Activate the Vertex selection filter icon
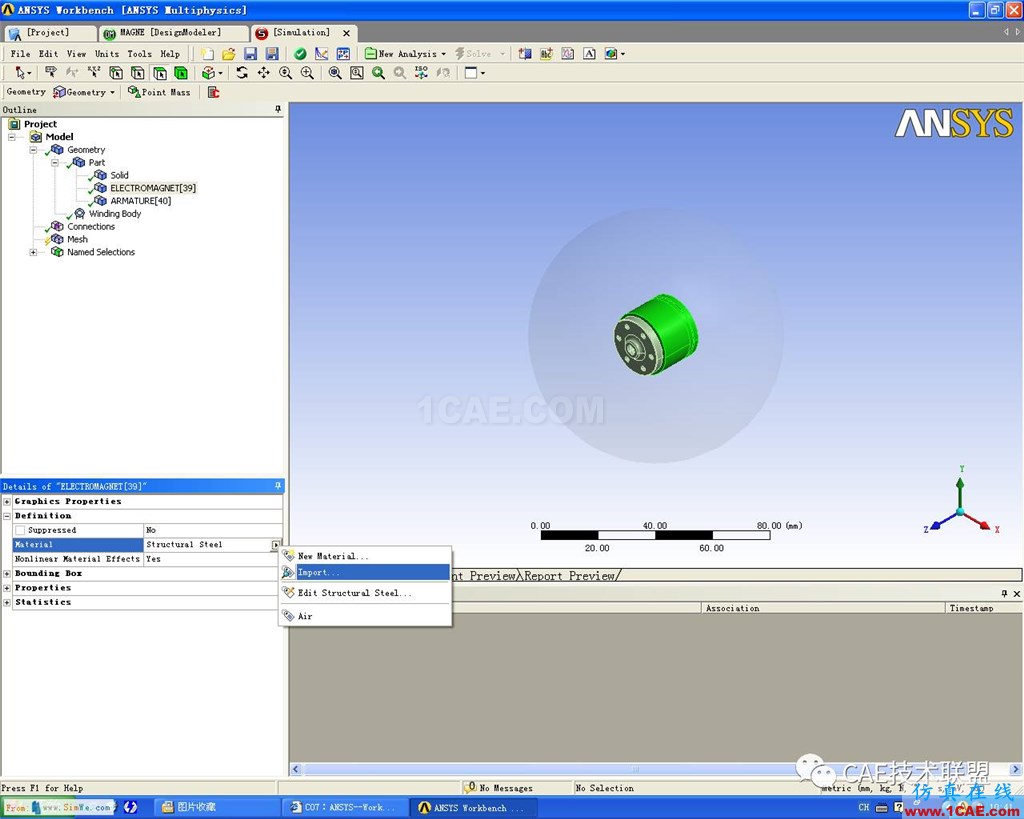Viewport: 1024px width, 819px height. pyautogui.click(x=116, y=72)
